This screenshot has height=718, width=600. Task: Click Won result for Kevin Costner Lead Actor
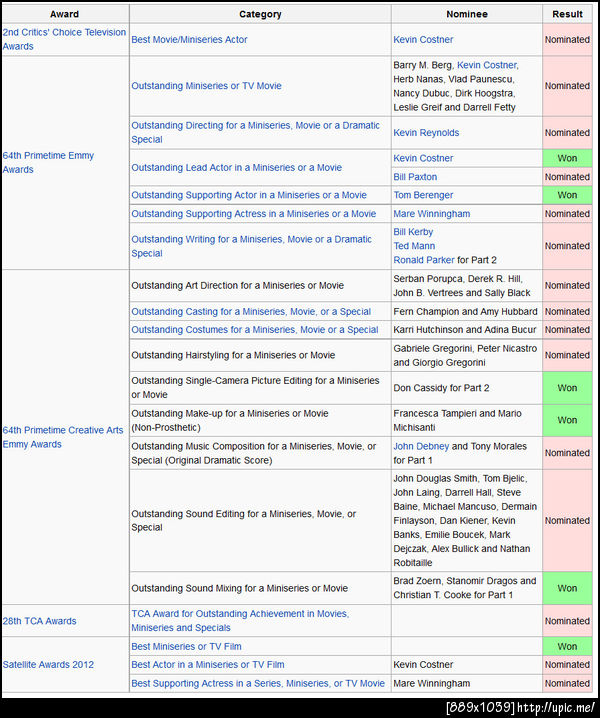pyautogui.click(x=567, y=158)
